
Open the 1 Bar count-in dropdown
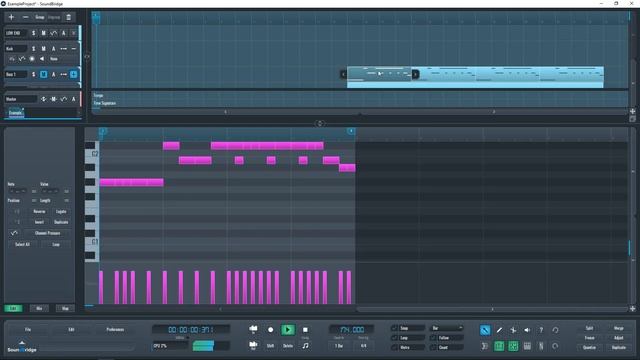point(339,346)
